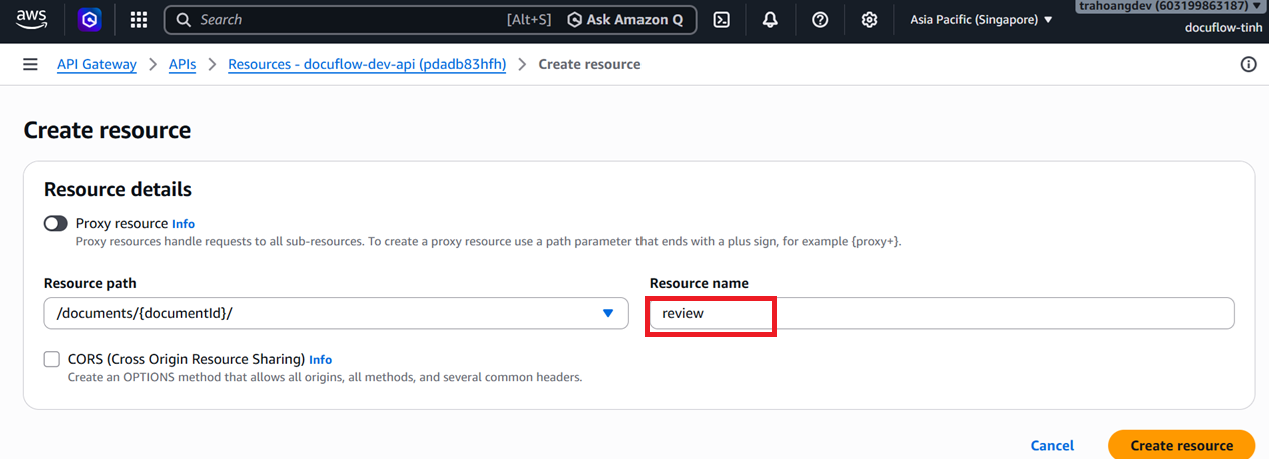Image resolution: width=1269 pixels, height=459 pixels.
Task: Open Resources - docuflow-dev-api breadcrumb
Action: 367,64
